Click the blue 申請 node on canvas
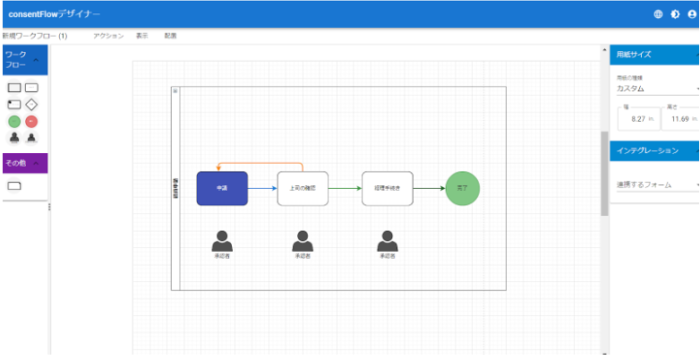 click(222, 188)
